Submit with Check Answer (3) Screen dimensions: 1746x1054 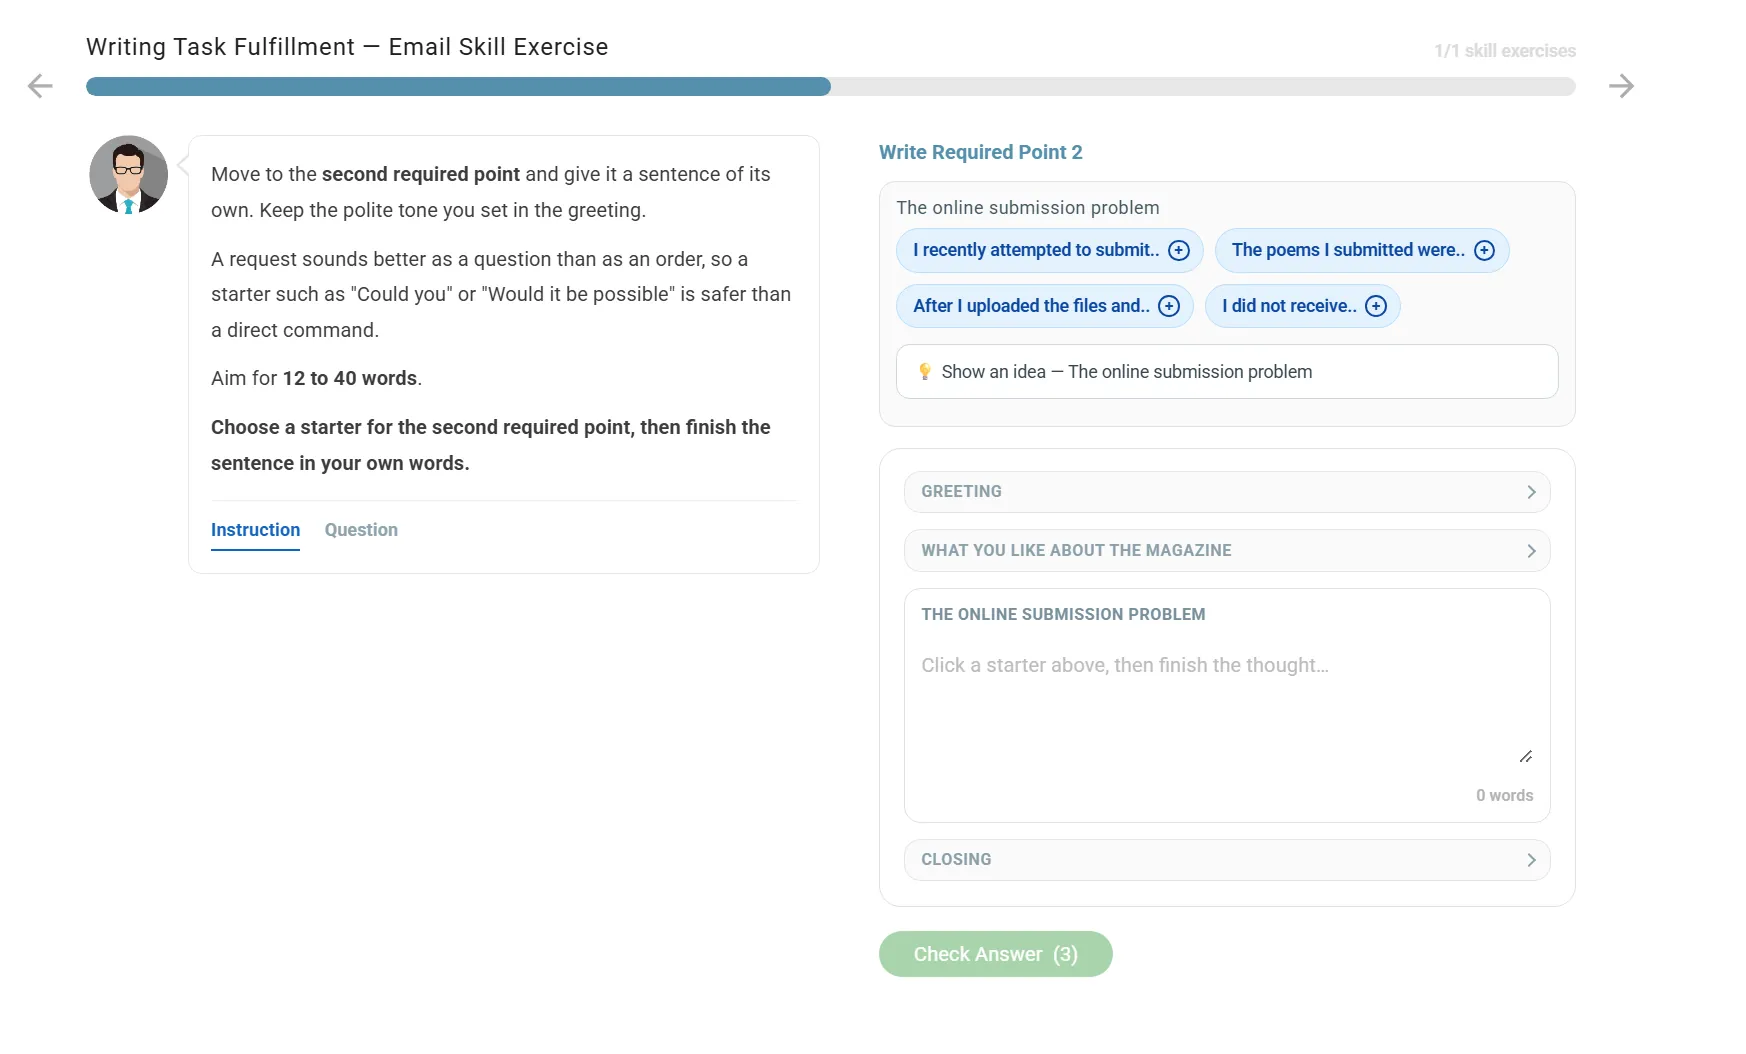coord(996,954)
